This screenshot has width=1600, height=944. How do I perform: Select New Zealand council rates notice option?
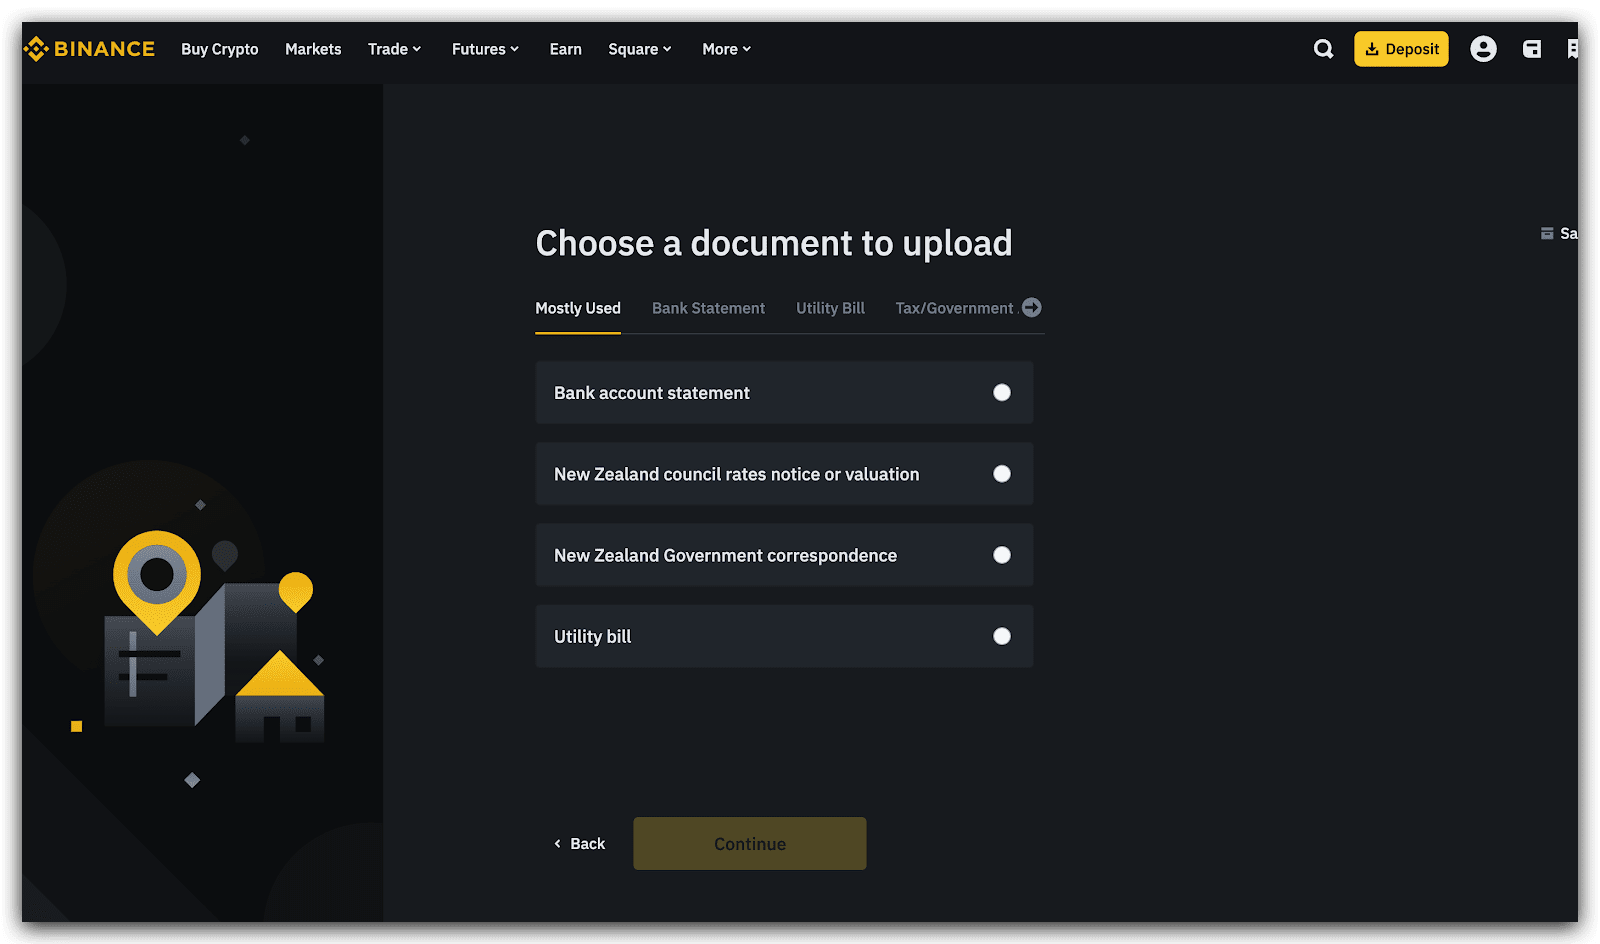click(x=1001, y=474)
